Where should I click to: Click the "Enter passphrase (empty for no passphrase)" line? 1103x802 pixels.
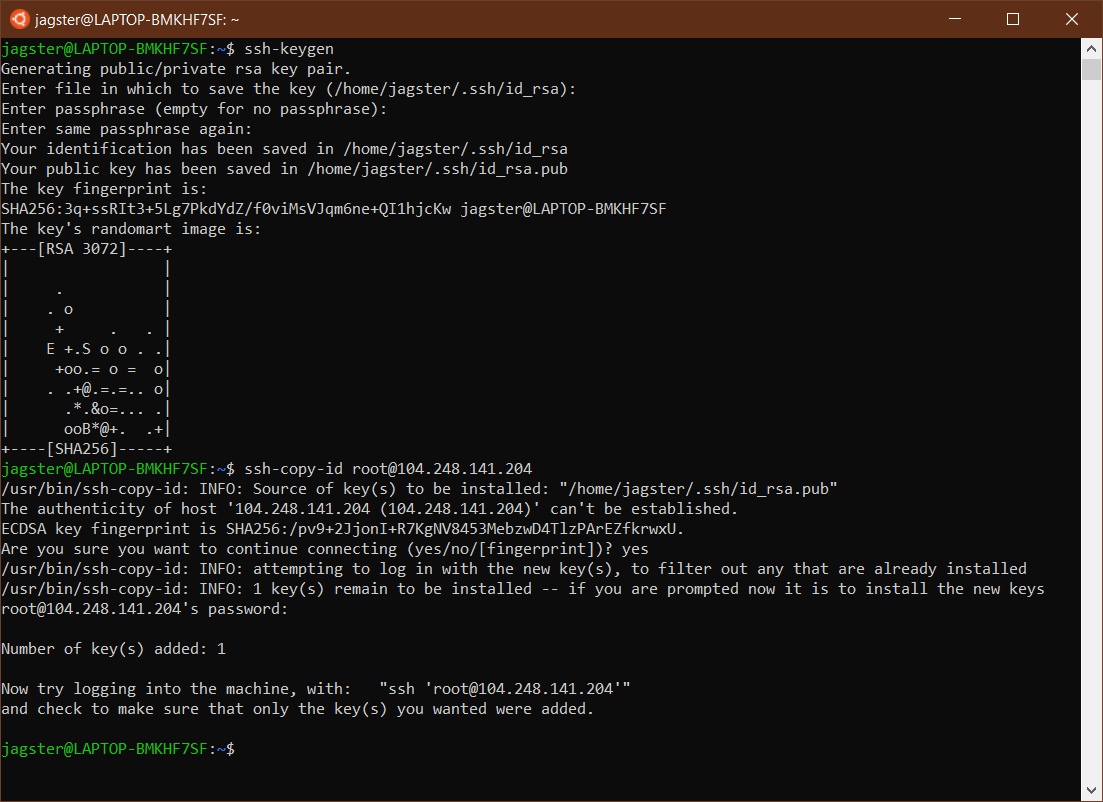pyautogui.click(x=194, y=109)
